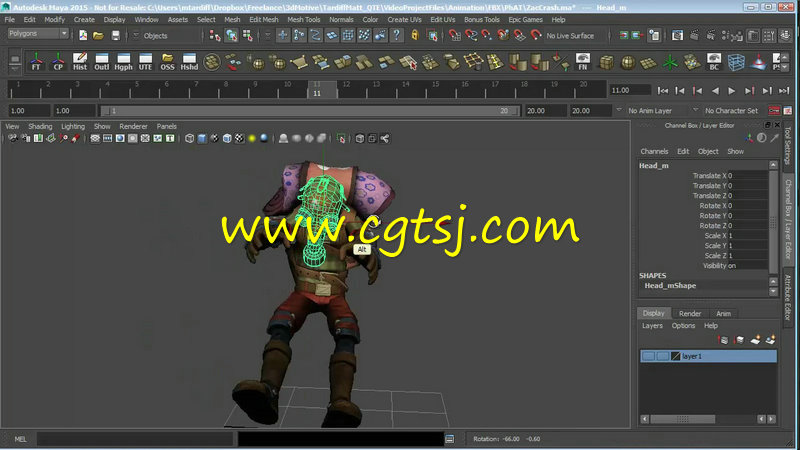Open the Hshd hypershade shelf button
800x450 pixels.
(189, 62)
